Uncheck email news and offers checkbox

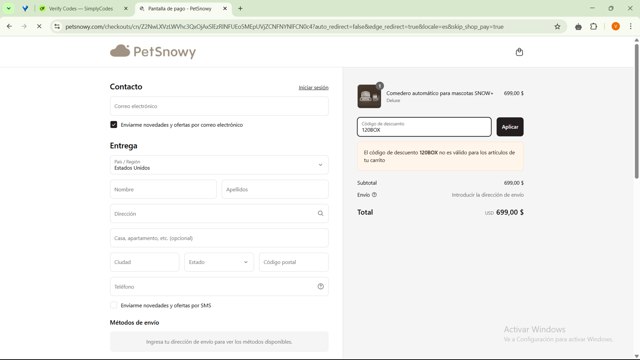(113, 124)
